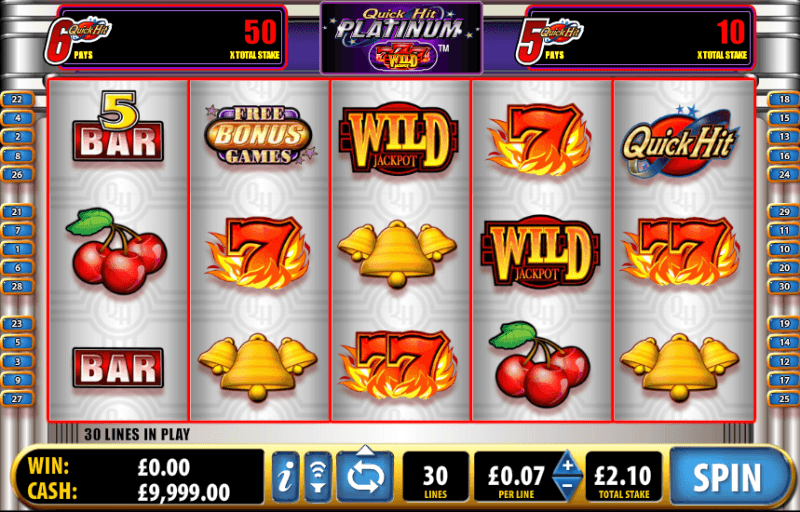This screenshot has width=800, height=512.
Task: Toggle the sound signal icon
Action: (x=318, y=477)
